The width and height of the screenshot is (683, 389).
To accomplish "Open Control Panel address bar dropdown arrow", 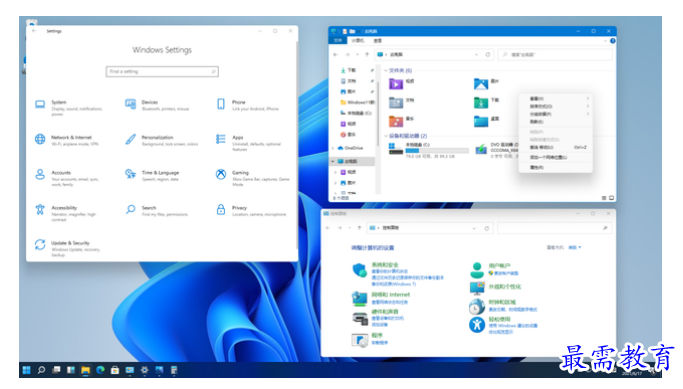I will [x=474, y=228].
